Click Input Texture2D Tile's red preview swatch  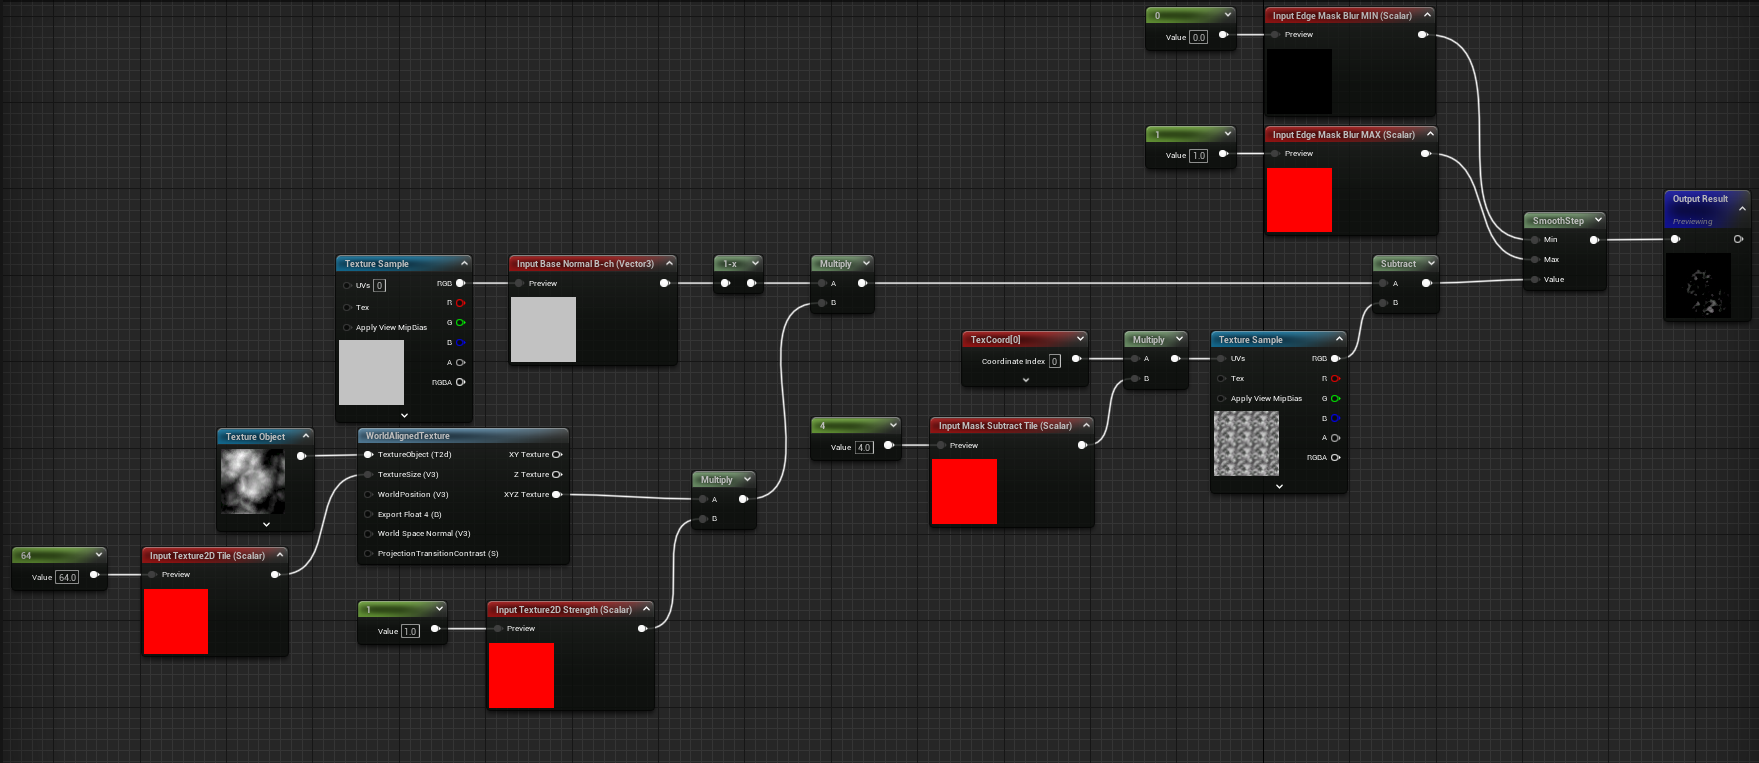pos(176,622)
